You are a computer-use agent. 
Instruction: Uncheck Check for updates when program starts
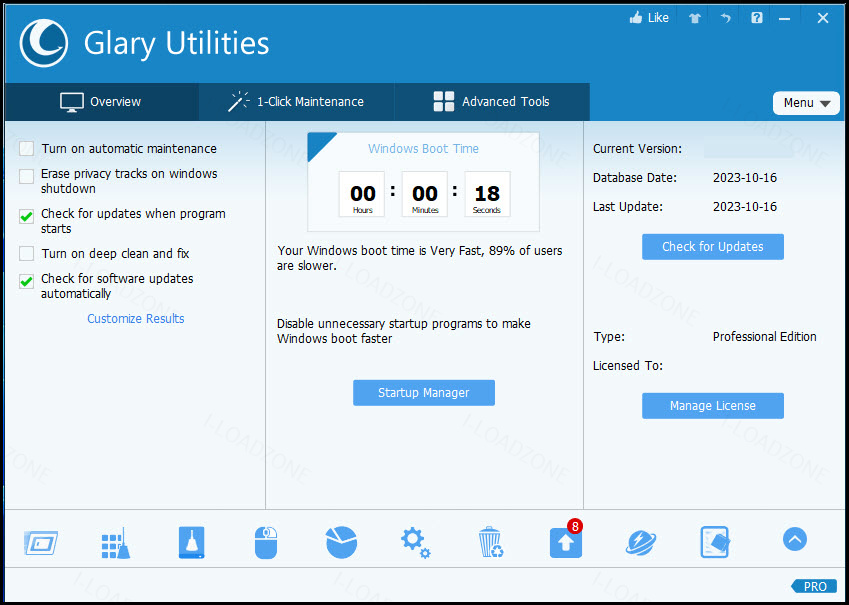click(27, 217)
